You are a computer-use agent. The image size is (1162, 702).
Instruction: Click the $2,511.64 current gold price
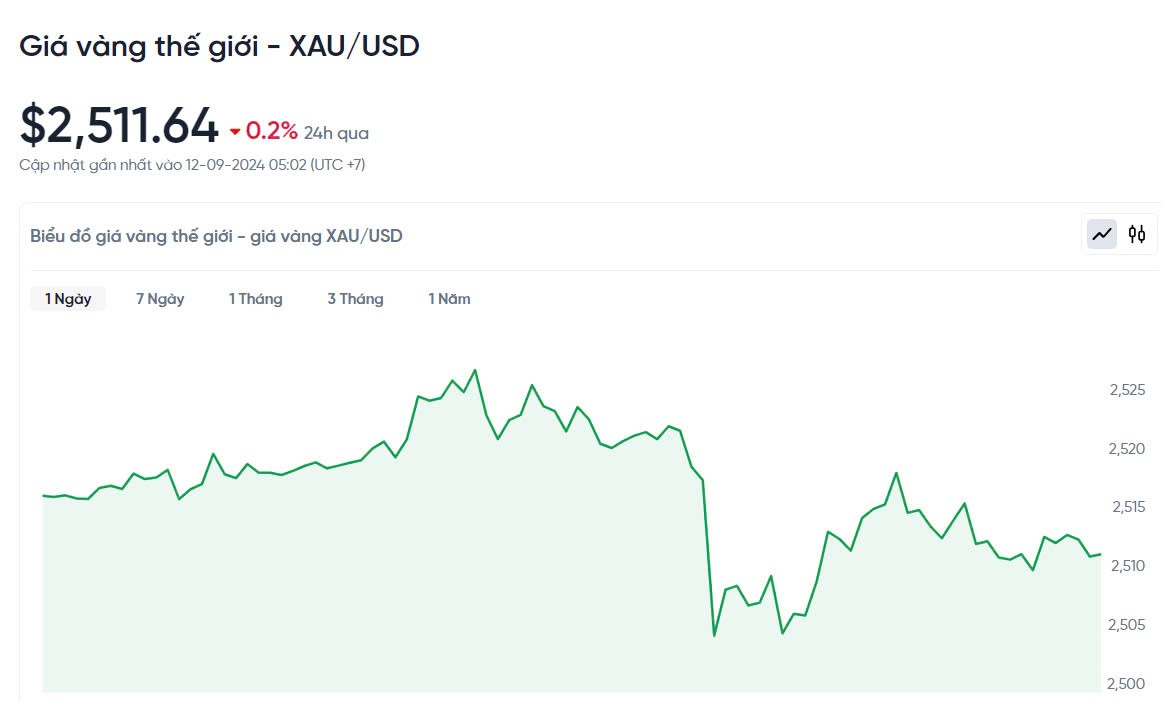coord(119,127)
